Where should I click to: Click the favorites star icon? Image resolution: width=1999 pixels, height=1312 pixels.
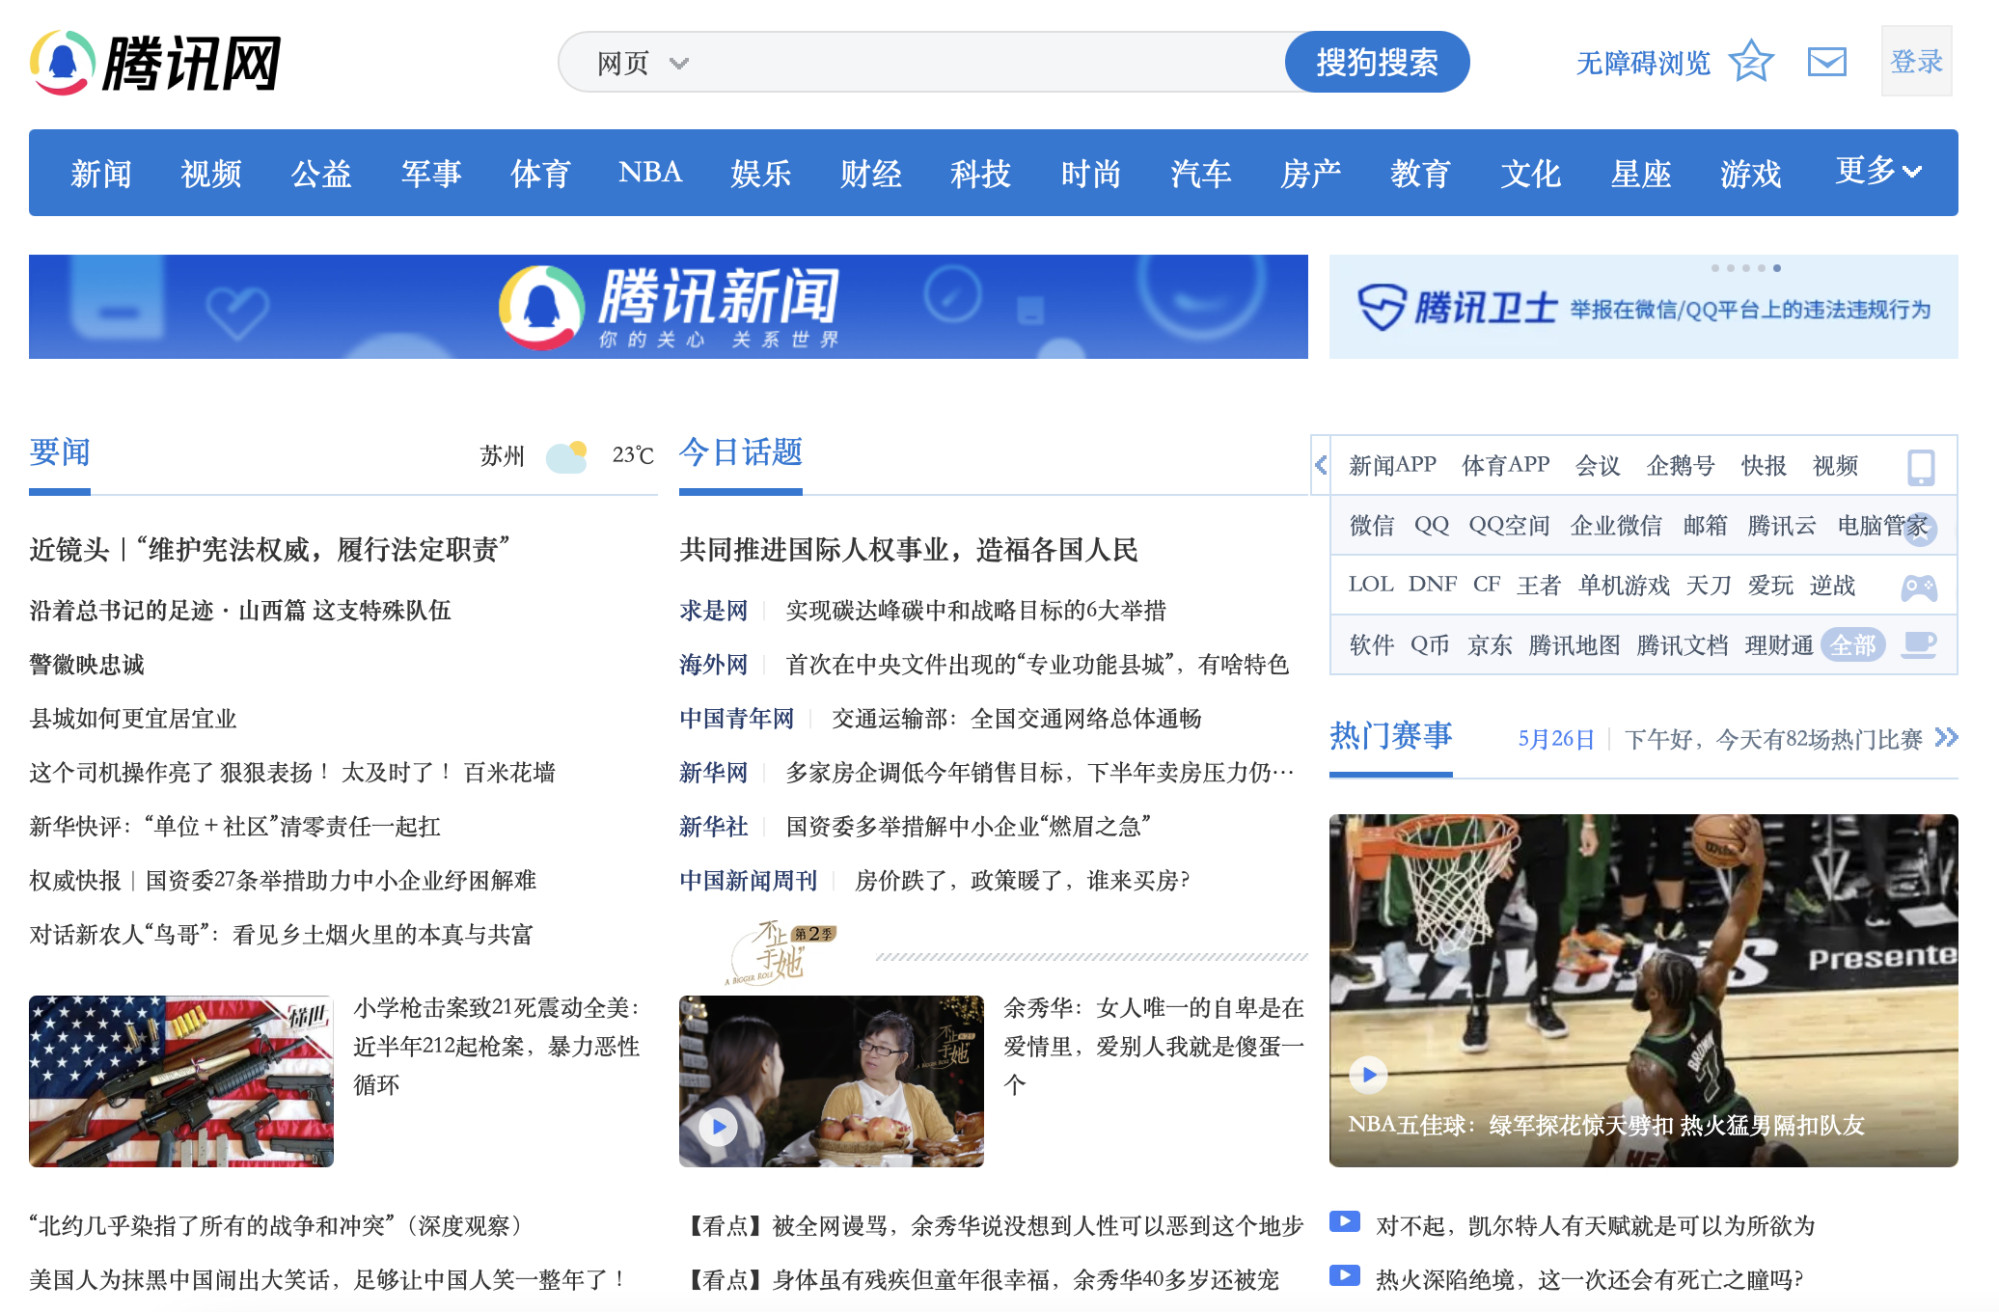(x=1752, y=62)
